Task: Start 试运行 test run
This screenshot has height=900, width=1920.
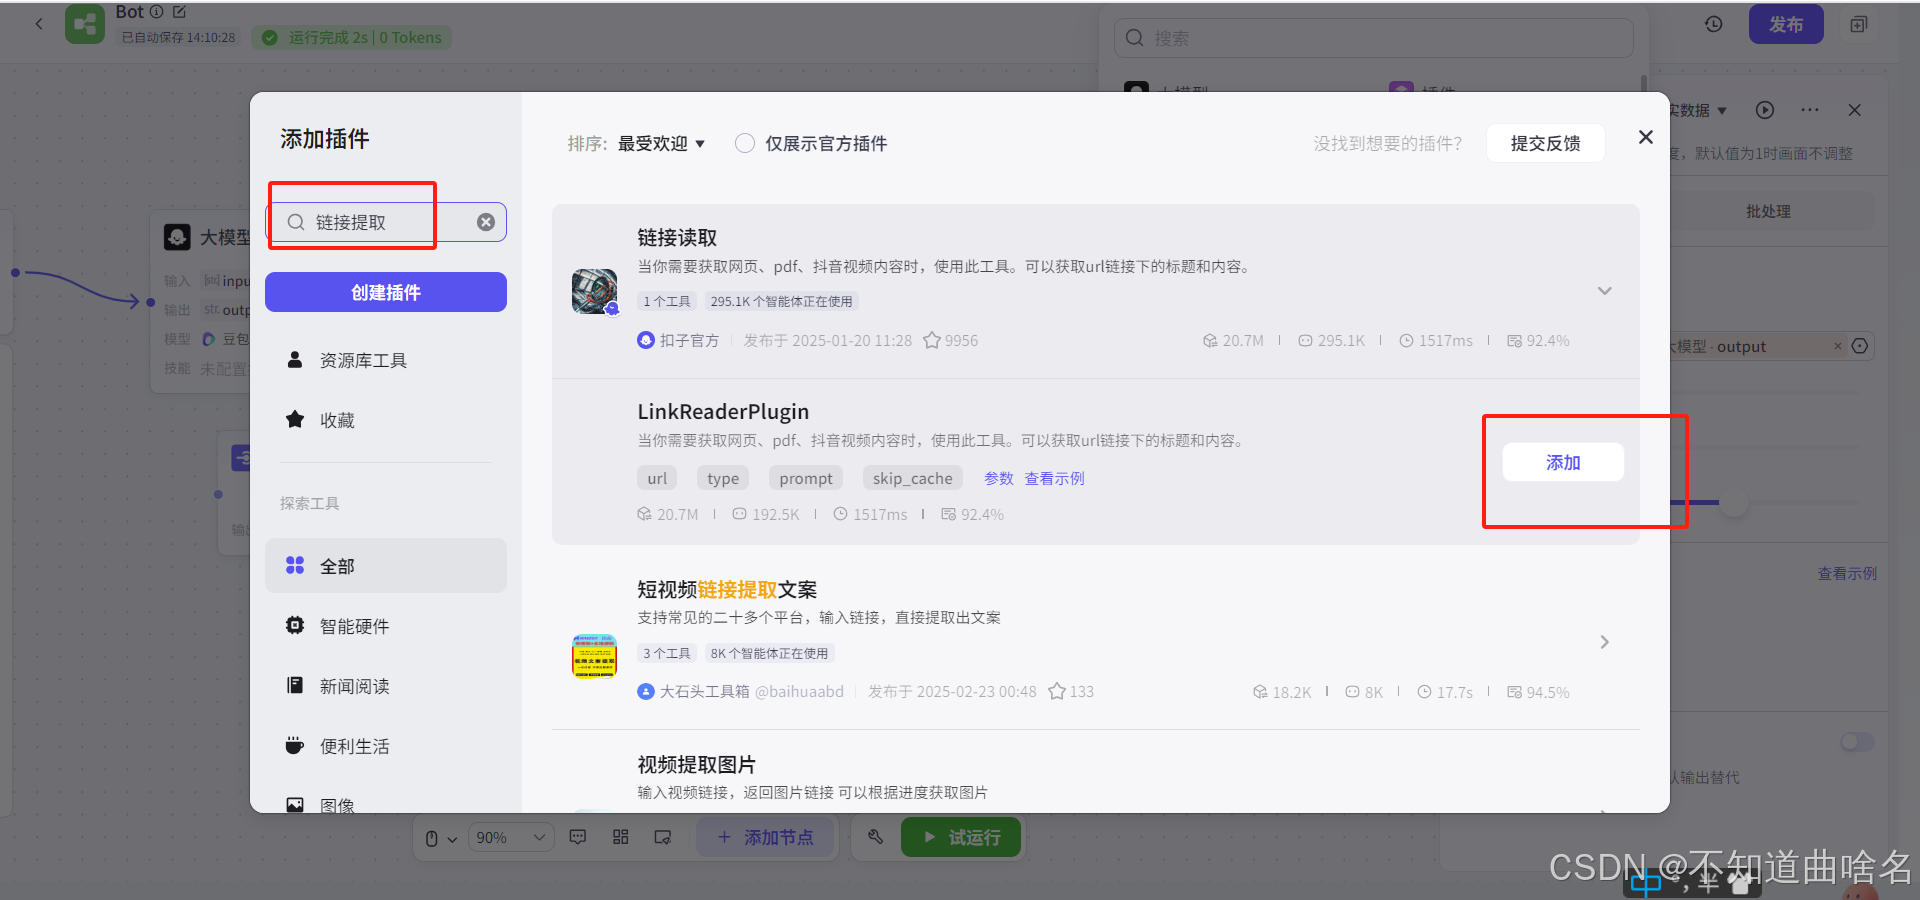Action: 961,837
